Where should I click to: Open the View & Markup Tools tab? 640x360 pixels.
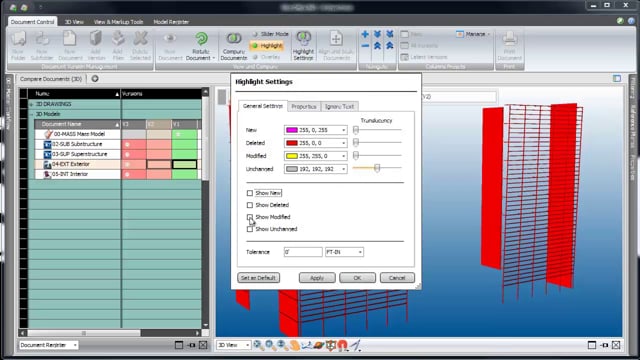click(118, 22)
